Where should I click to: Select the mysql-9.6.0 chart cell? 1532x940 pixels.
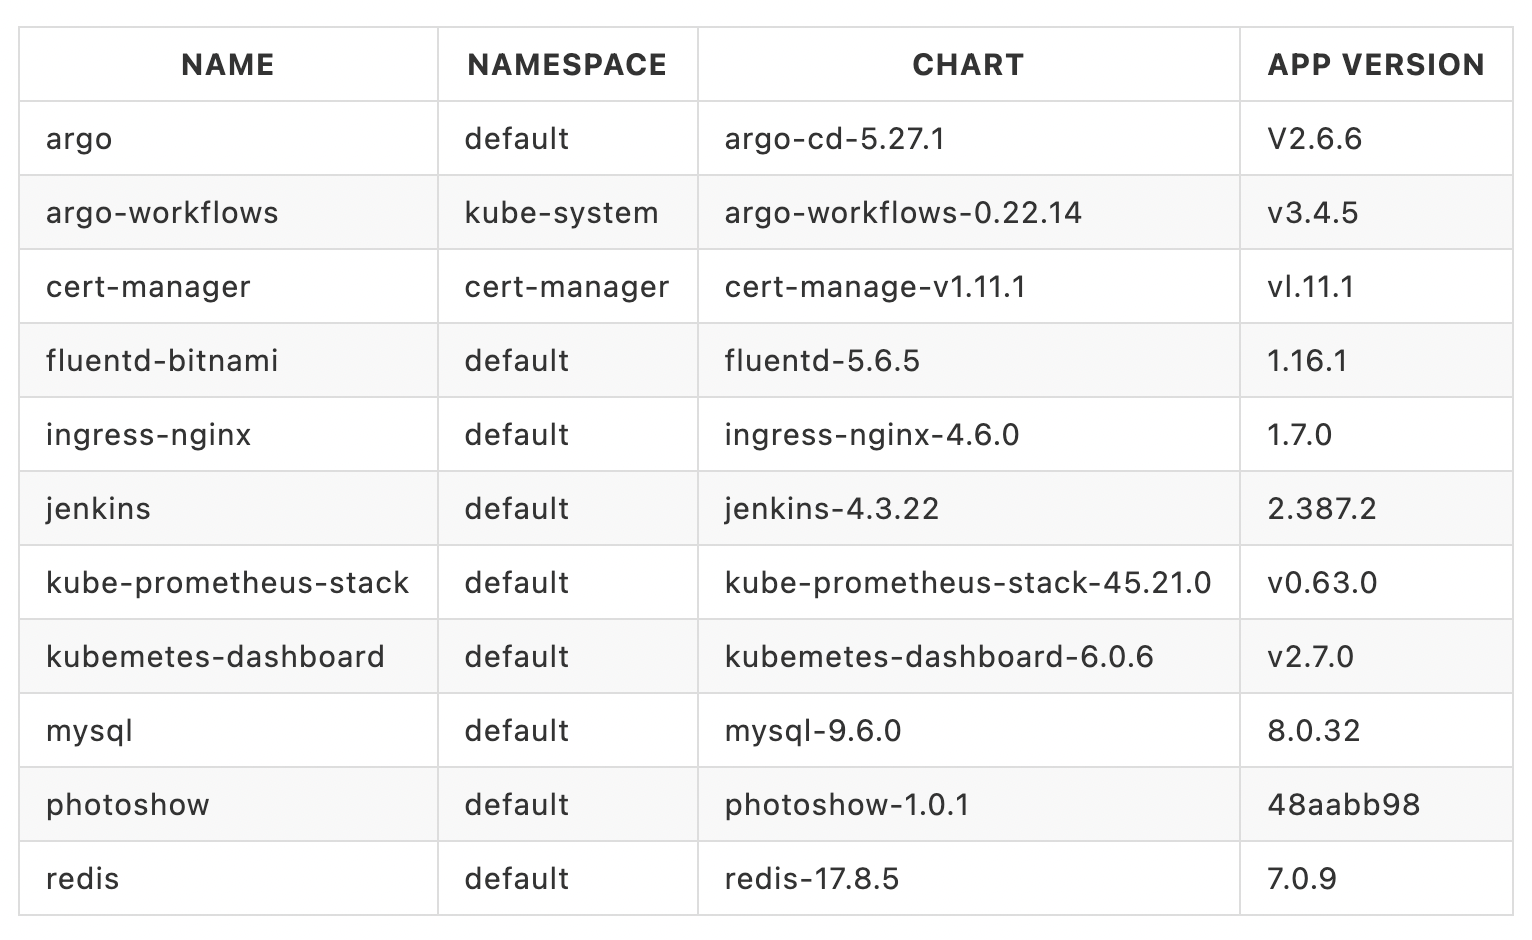click(813, 731)
